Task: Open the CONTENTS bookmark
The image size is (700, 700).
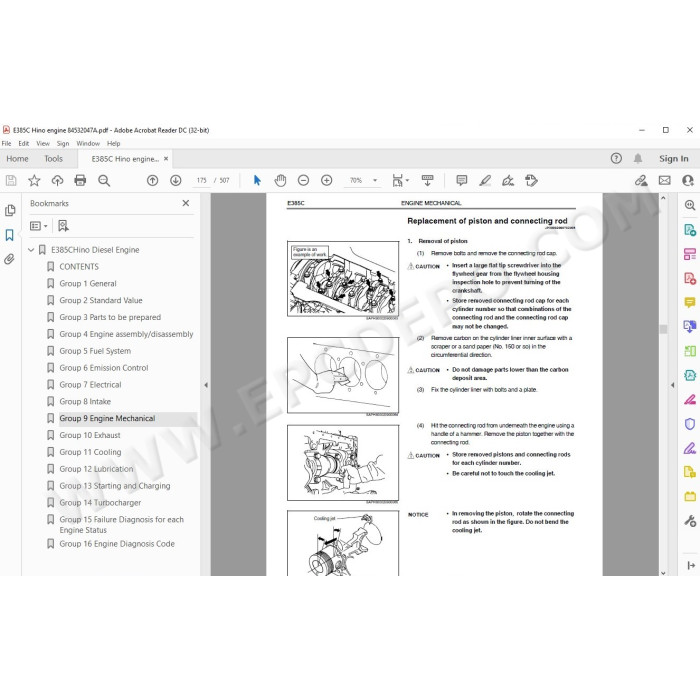Action: [x=79, y=267]
